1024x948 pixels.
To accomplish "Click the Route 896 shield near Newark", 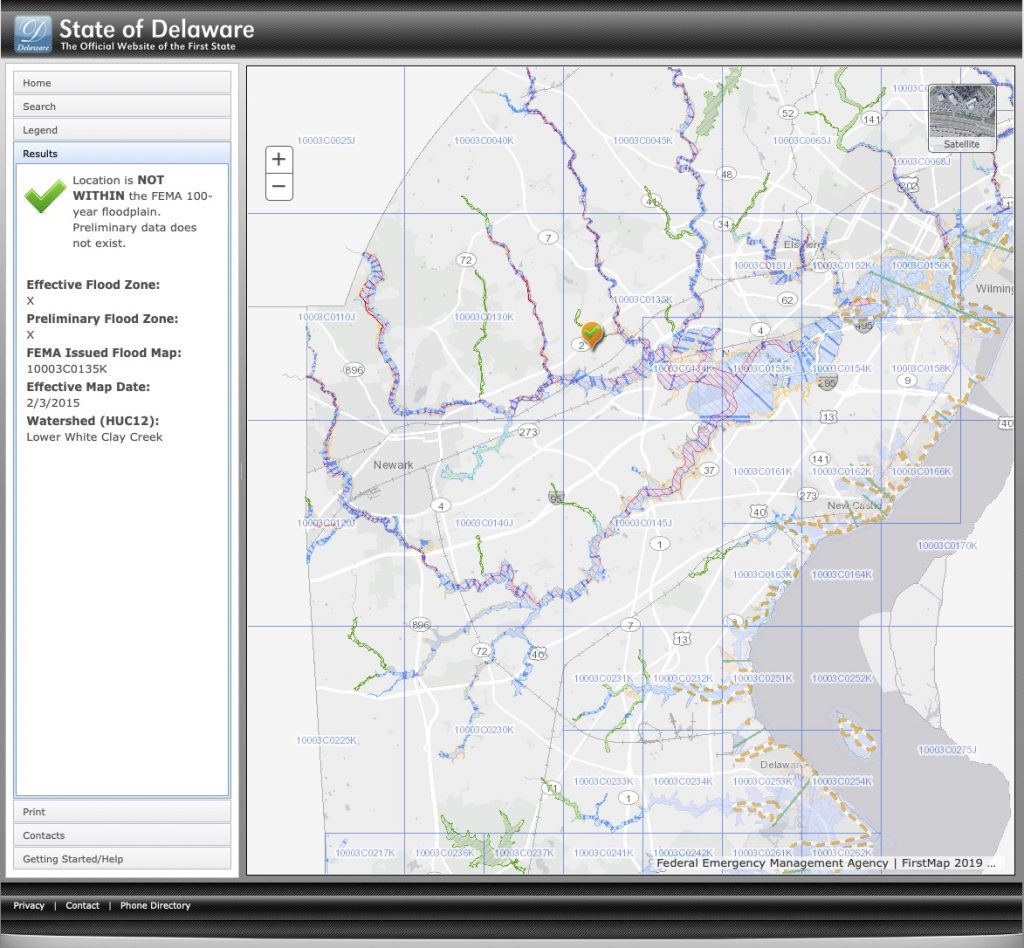I will tap(354, 369).
